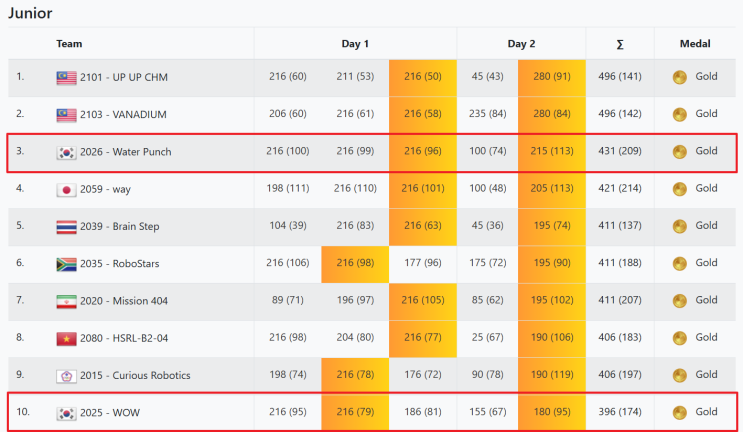Viewport: 743px width, 432px height.
Task: Click the gold medal icon in VANADIUM row
Action: click(x=680, y=115)
